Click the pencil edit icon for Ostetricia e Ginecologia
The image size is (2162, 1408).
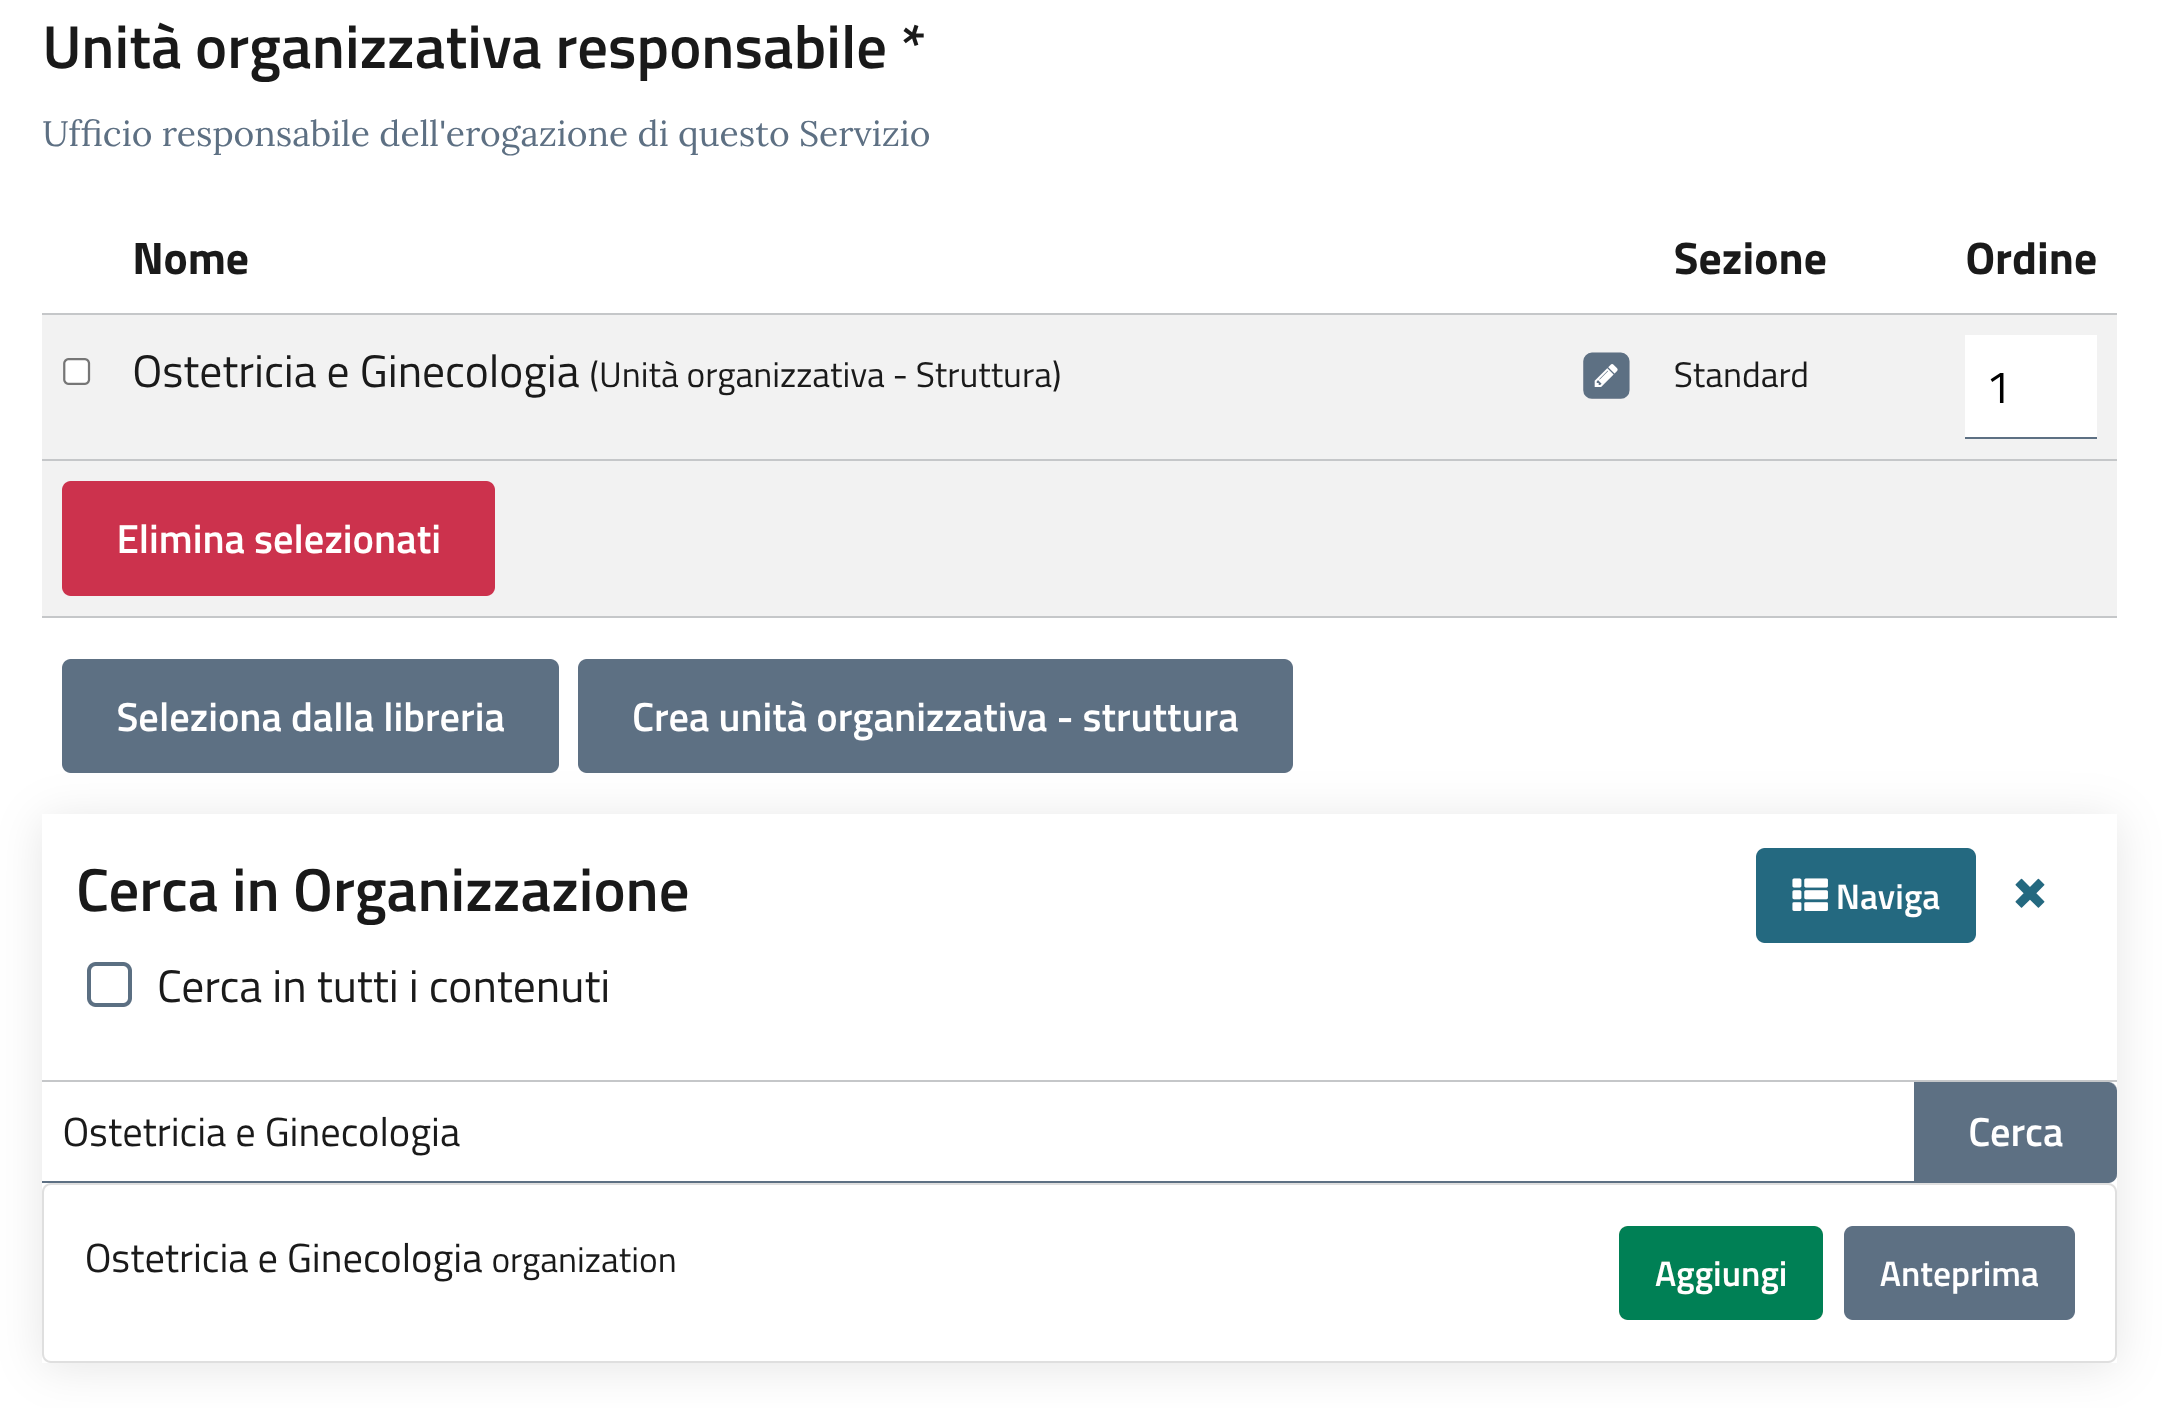(x=1605, y=376)
